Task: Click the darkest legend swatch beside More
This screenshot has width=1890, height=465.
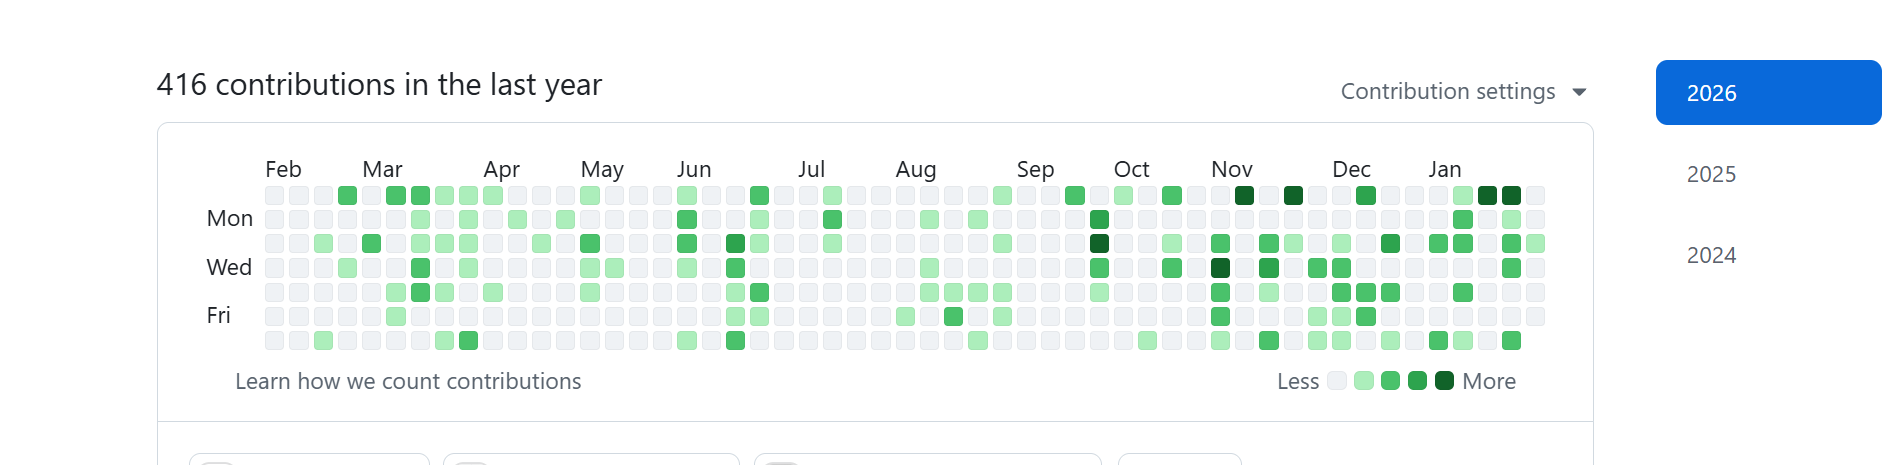Action: pyautogui.click(x=1444, y=381)
